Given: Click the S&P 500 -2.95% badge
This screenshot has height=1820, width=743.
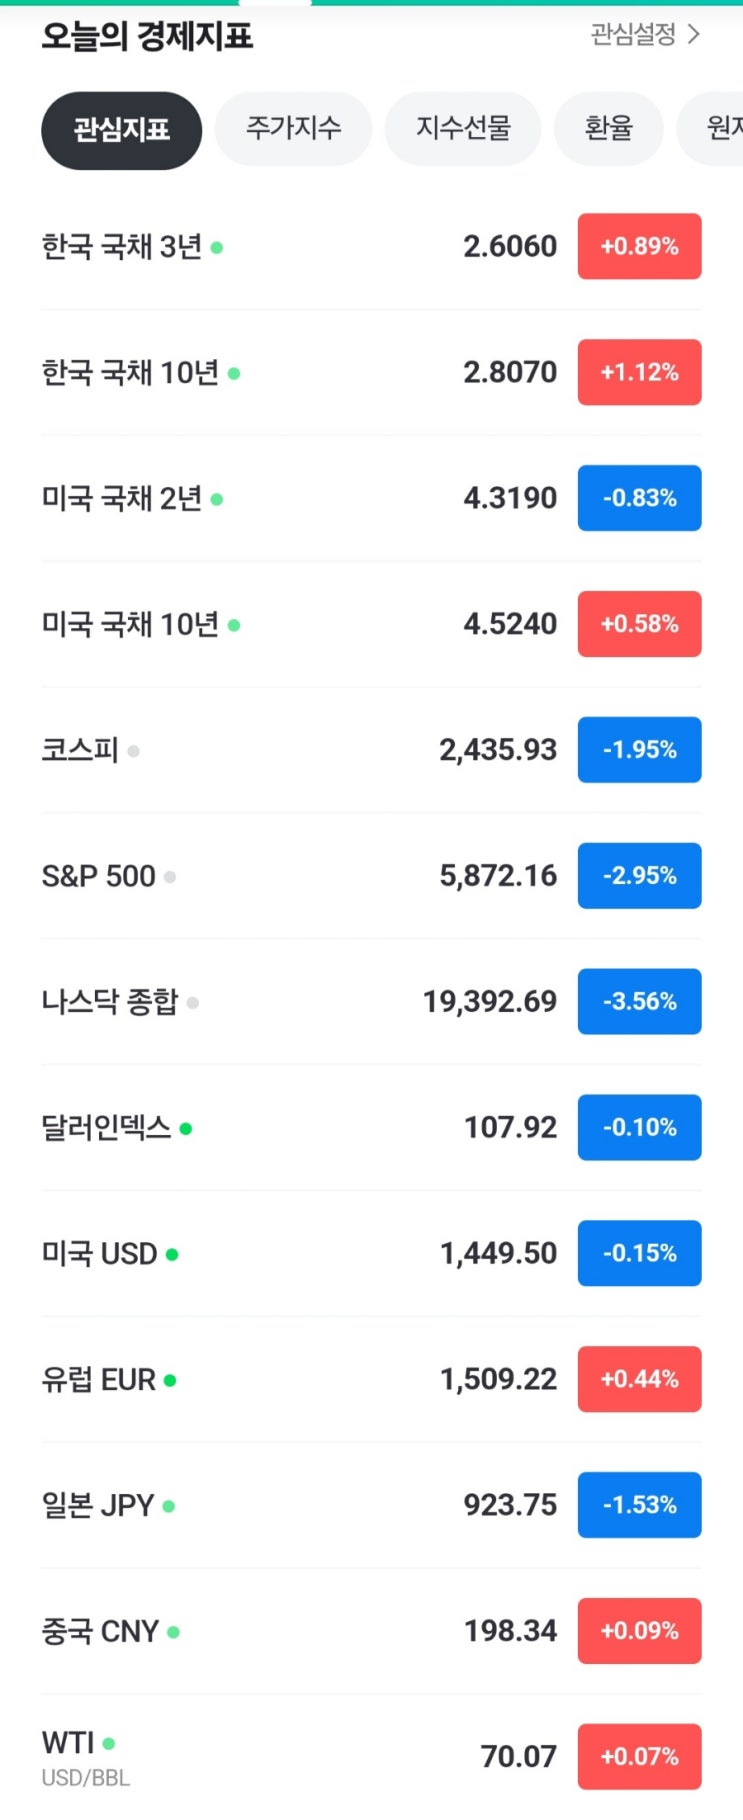Looking at the screenshot, I should 639,876.
